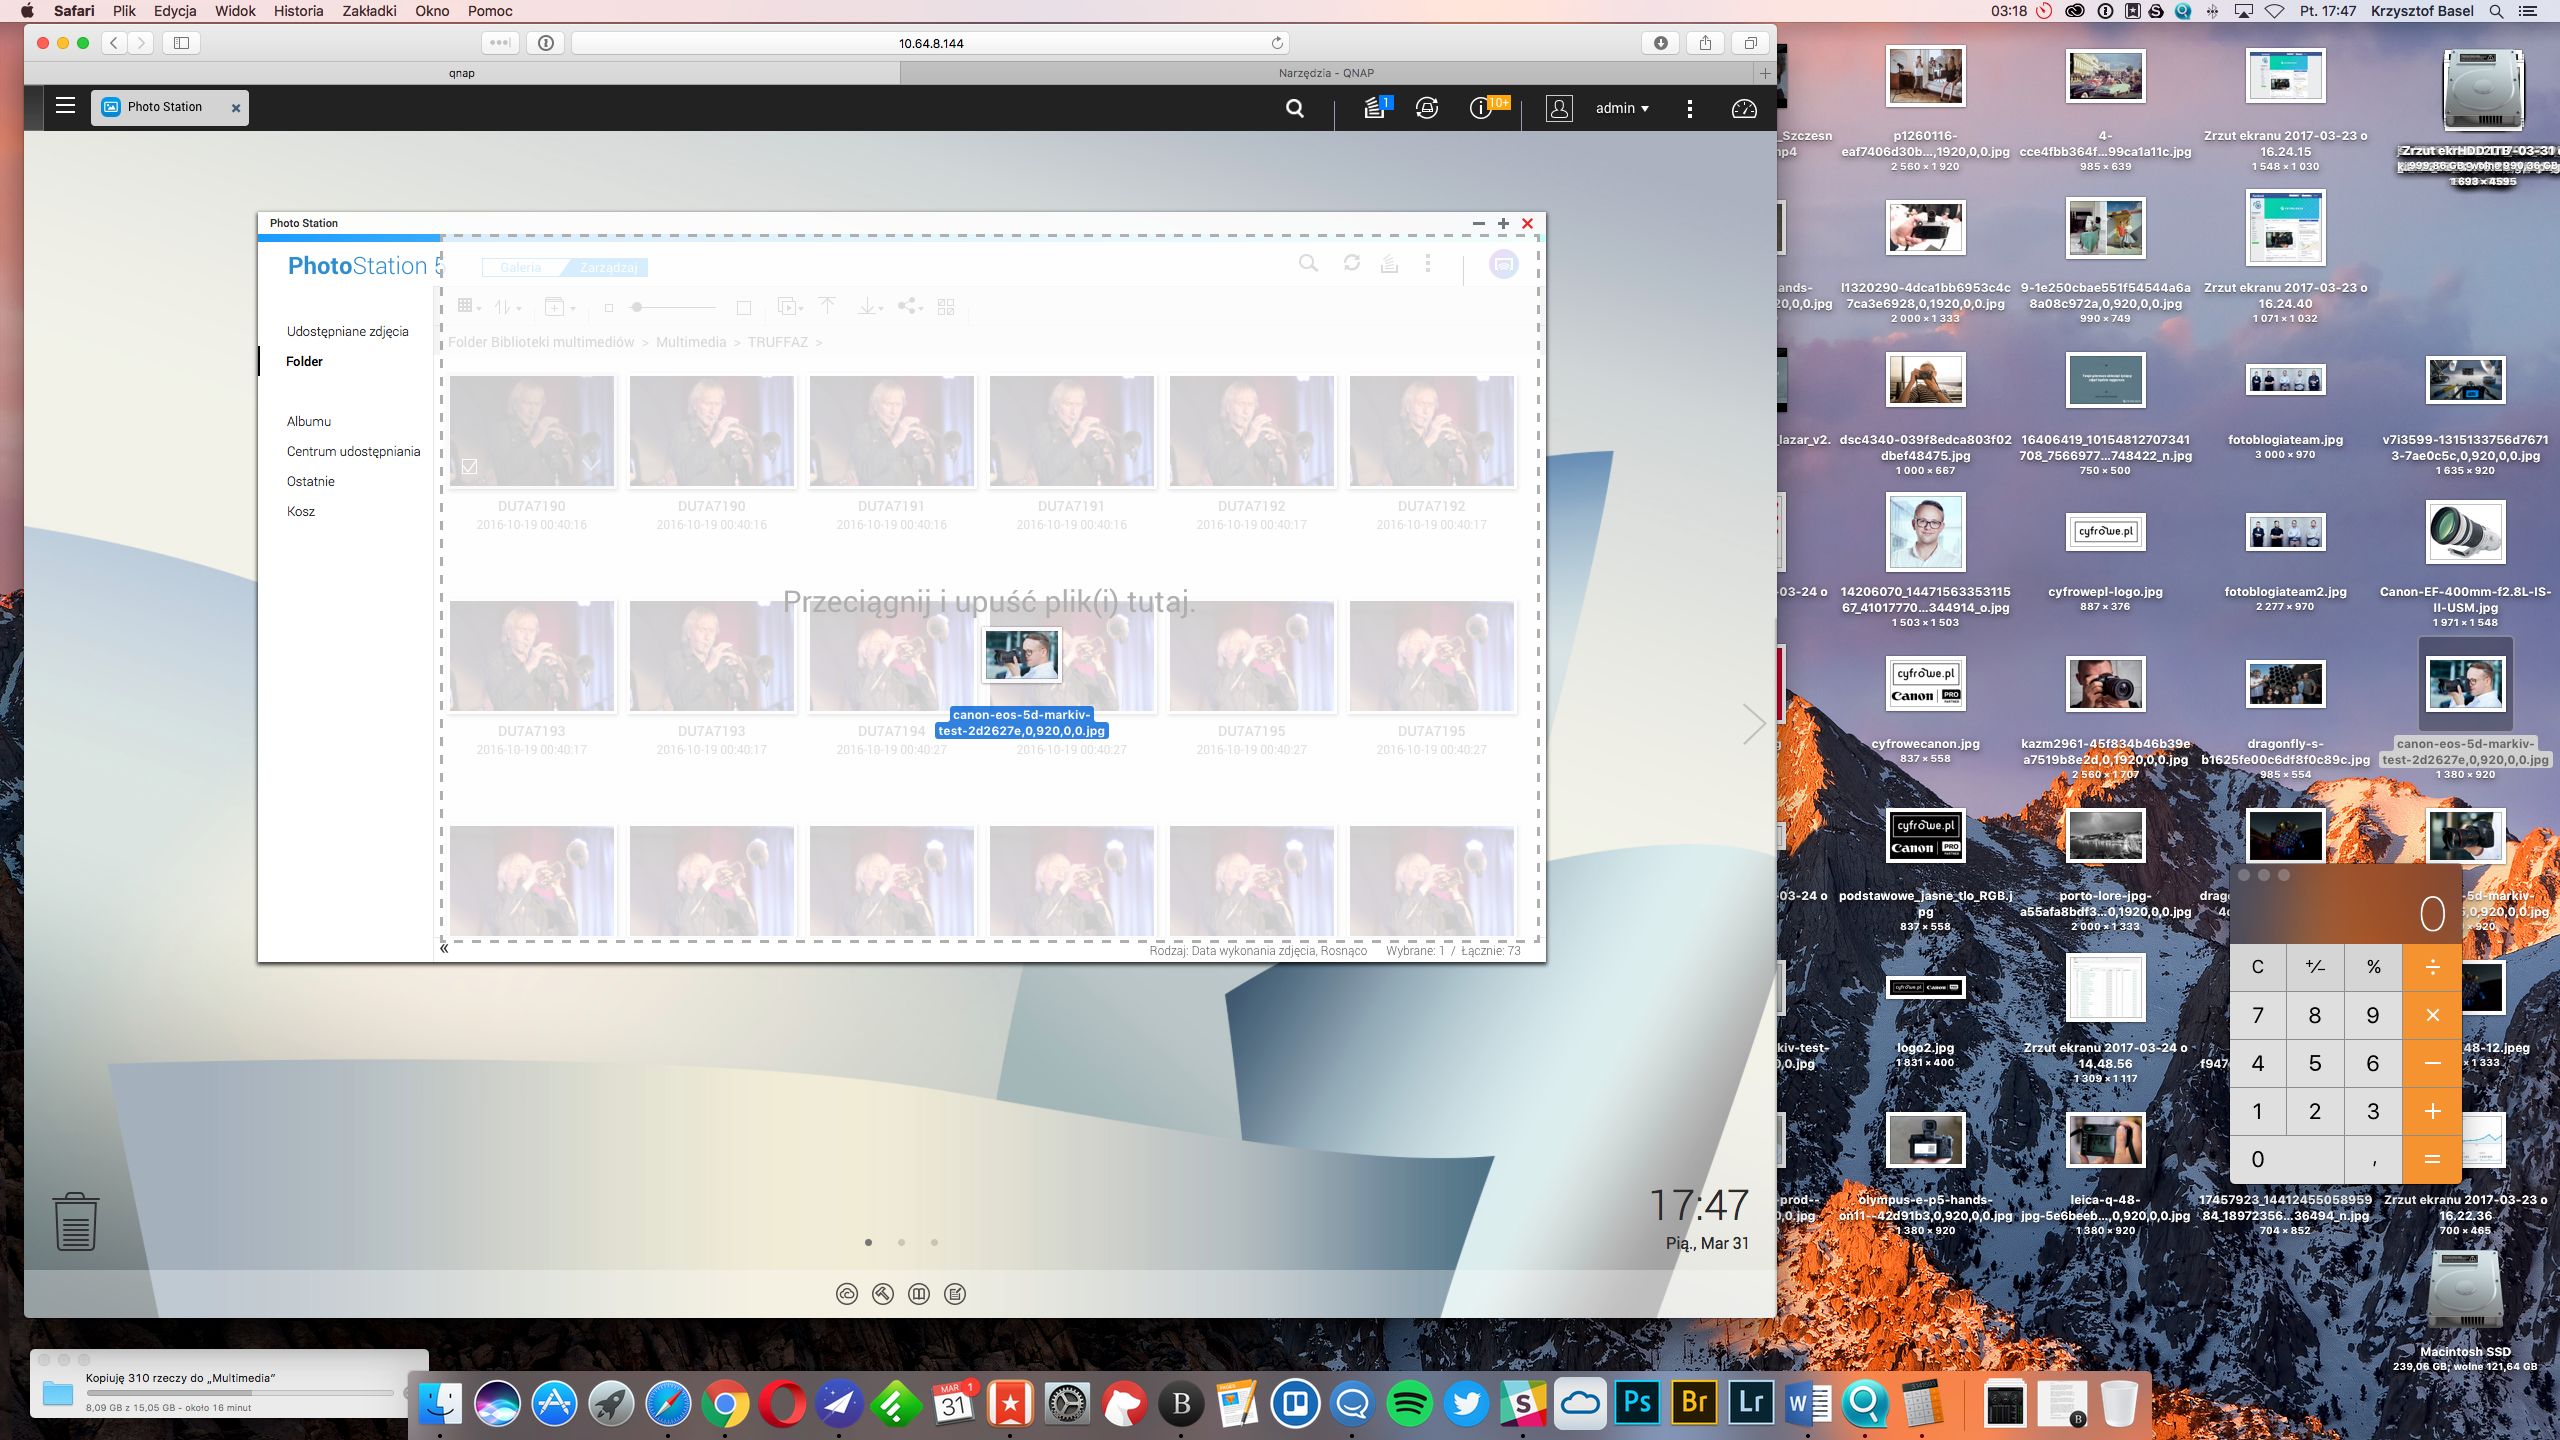Click the Calculator equals button

pos(2432,1159)
